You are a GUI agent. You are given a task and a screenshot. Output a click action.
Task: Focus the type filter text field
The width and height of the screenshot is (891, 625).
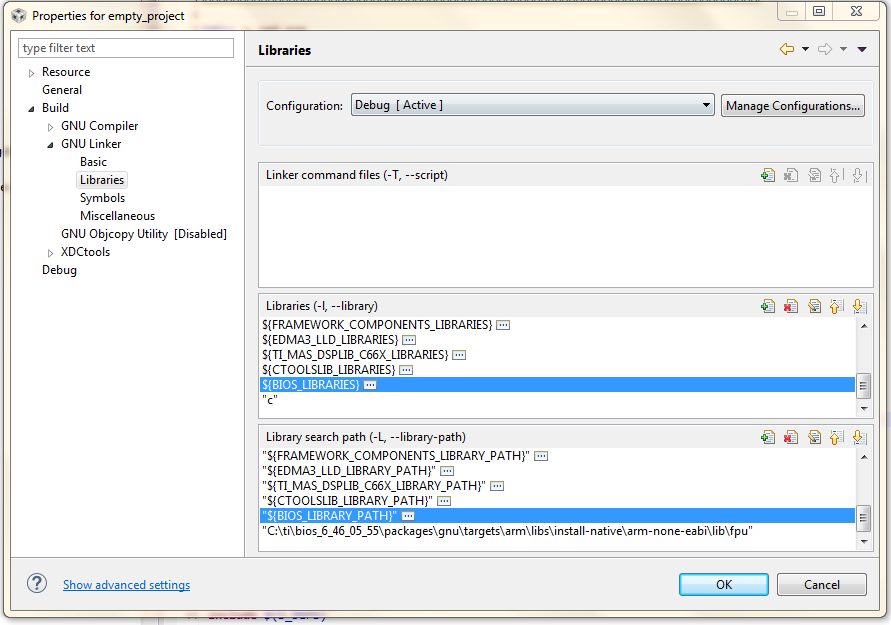(x=126, y=48)
